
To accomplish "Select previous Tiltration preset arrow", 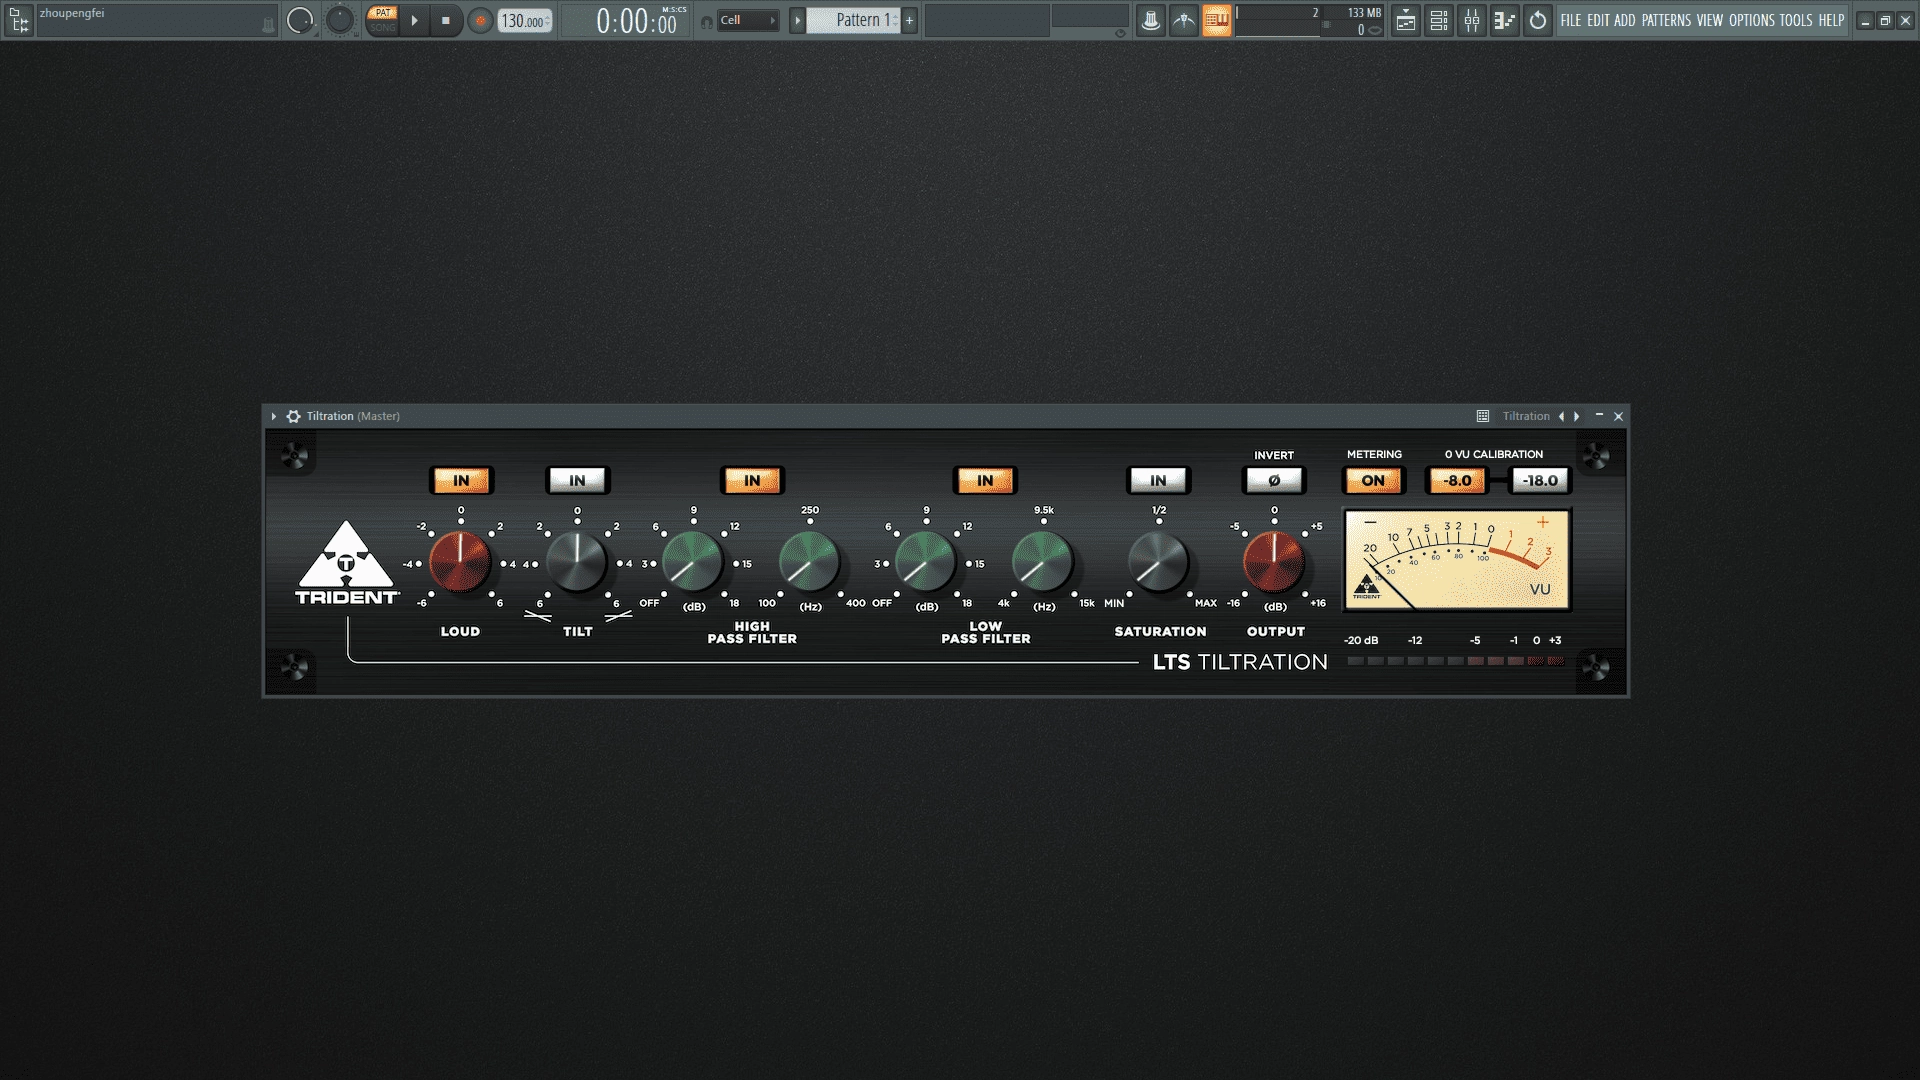I will tap(1561, 416).
